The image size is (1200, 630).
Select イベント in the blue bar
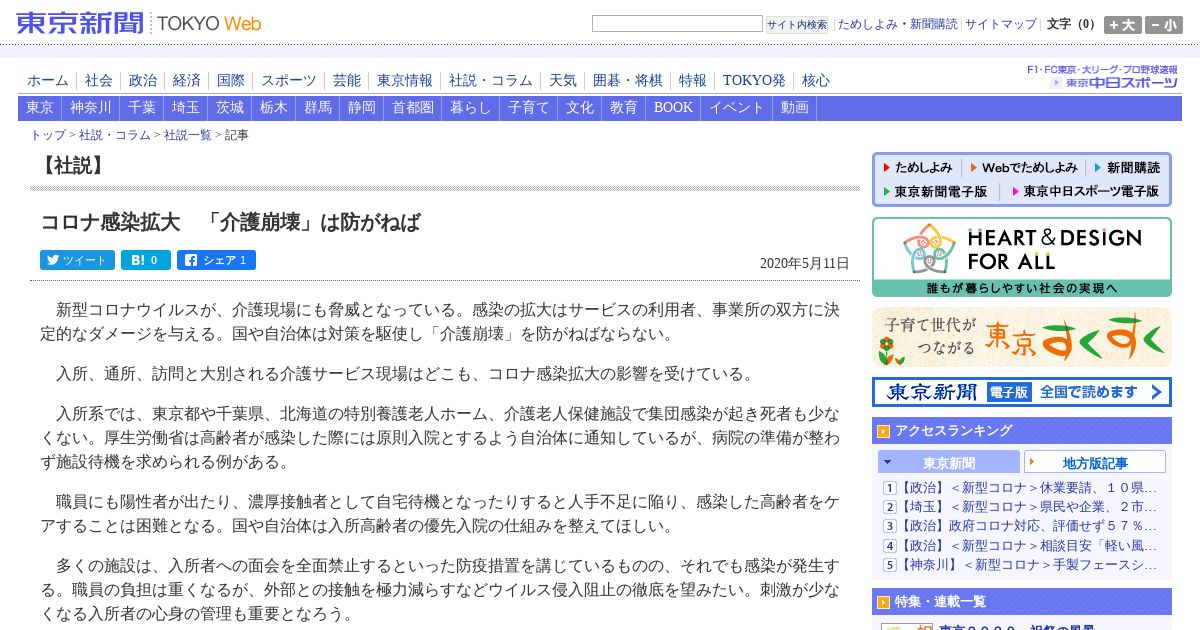click(737, 108)
